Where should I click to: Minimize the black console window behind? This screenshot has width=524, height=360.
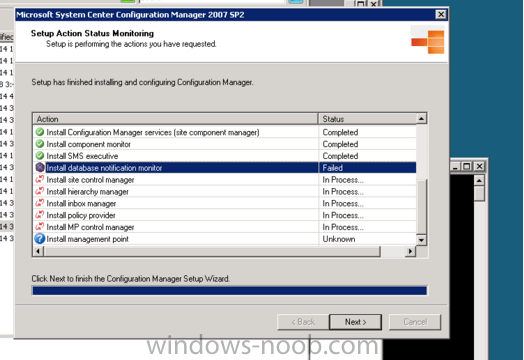(x=455, y=166)
